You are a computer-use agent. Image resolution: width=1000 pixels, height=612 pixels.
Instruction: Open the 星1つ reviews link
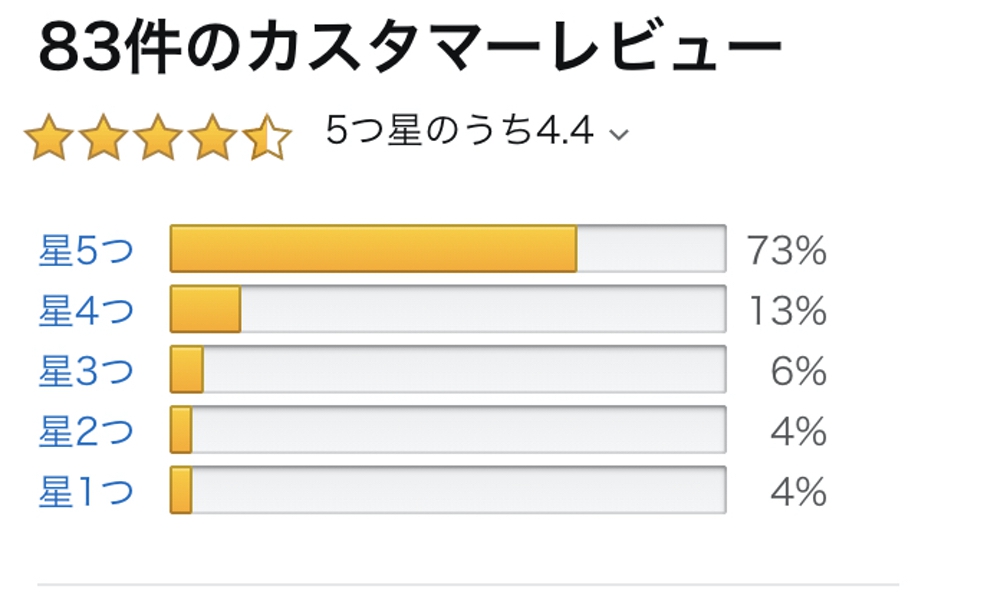85,491
